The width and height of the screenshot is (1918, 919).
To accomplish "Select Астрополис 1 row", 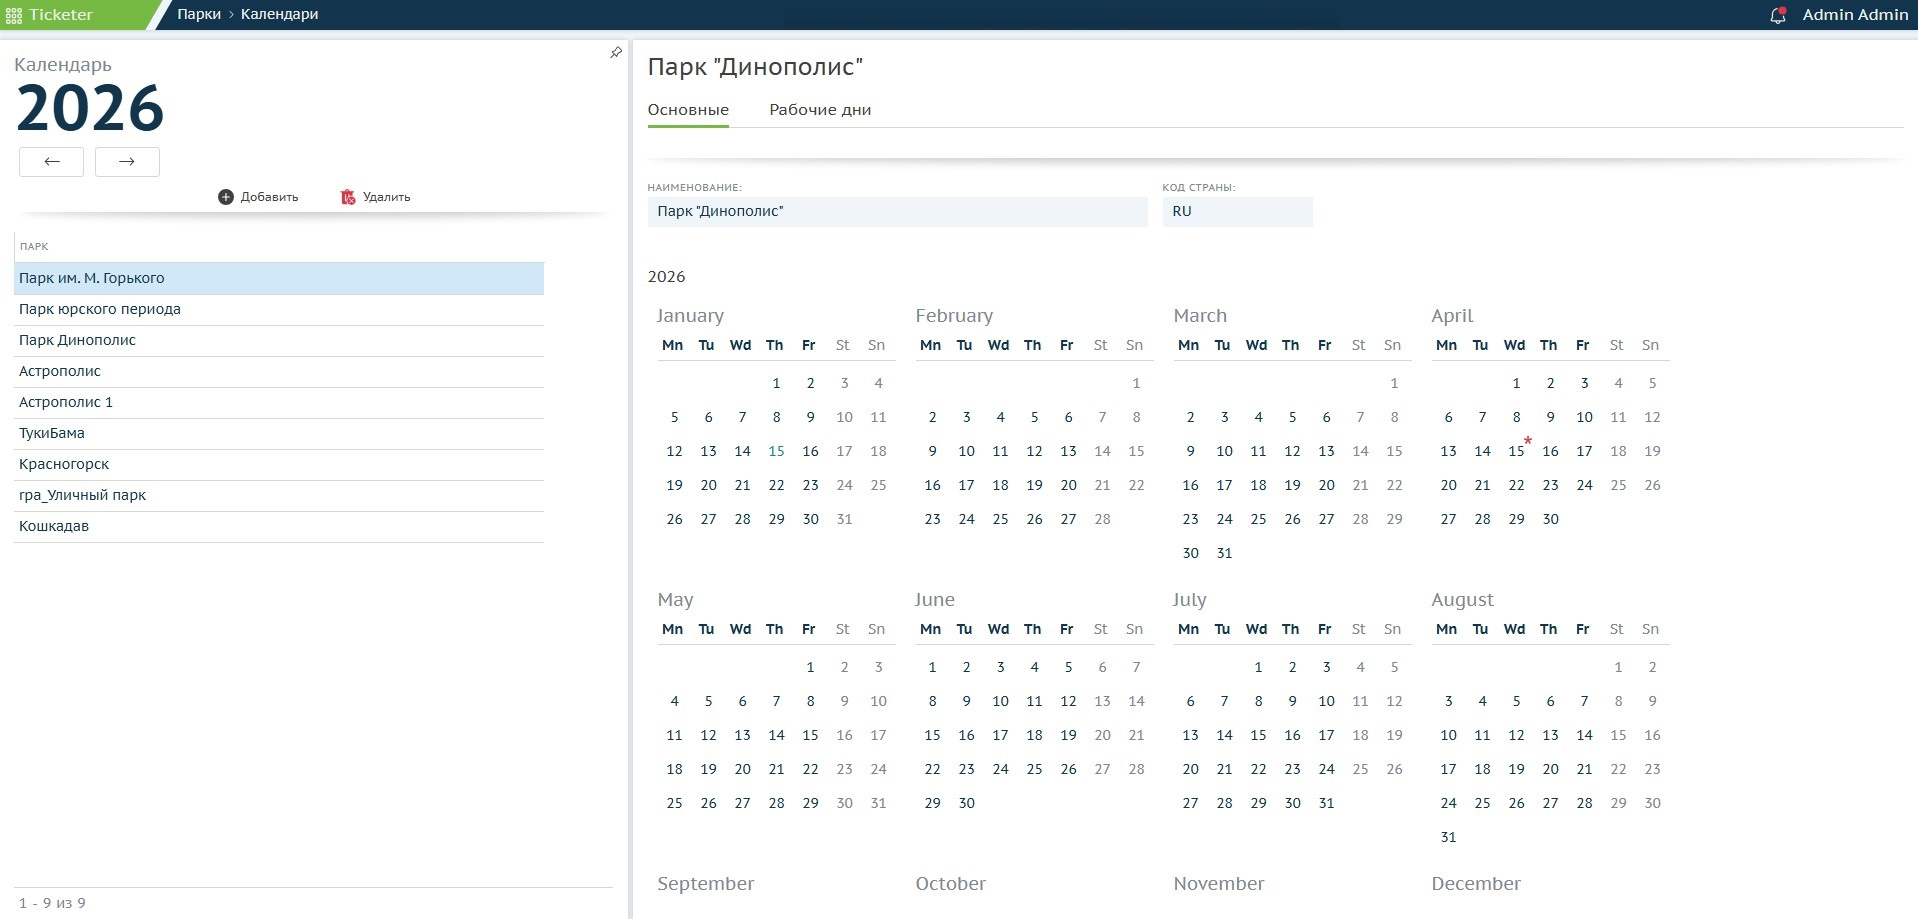I will pos(279,402).
